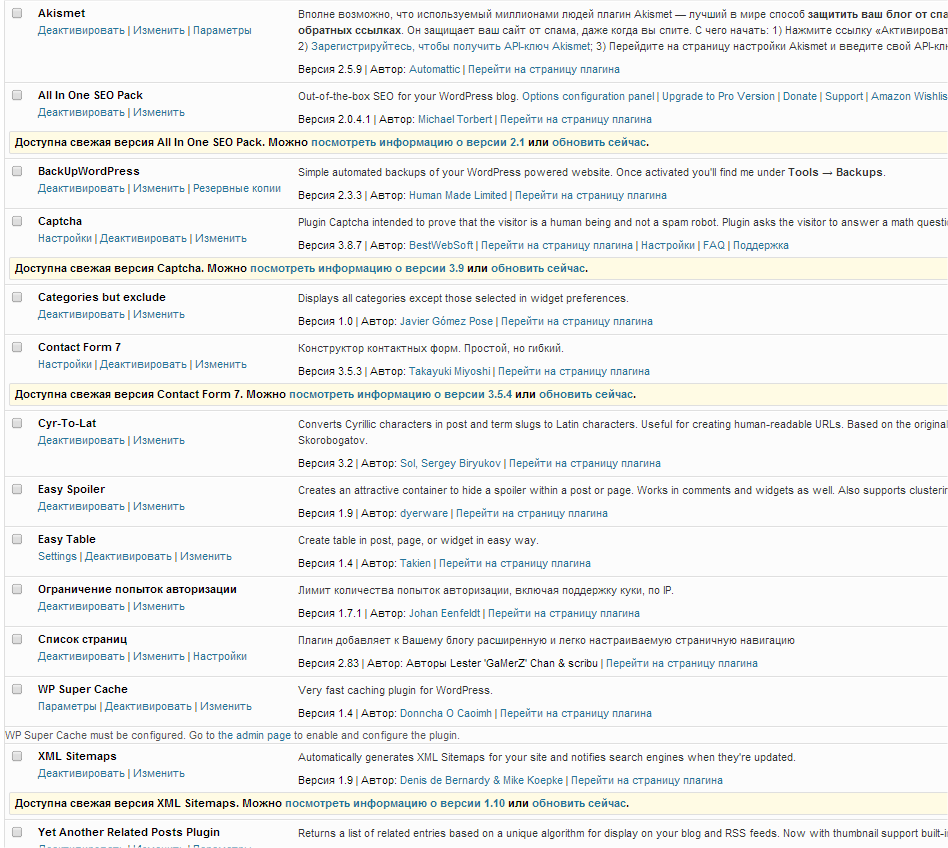Open Список страниц Настройки link

tap(219, 656)
